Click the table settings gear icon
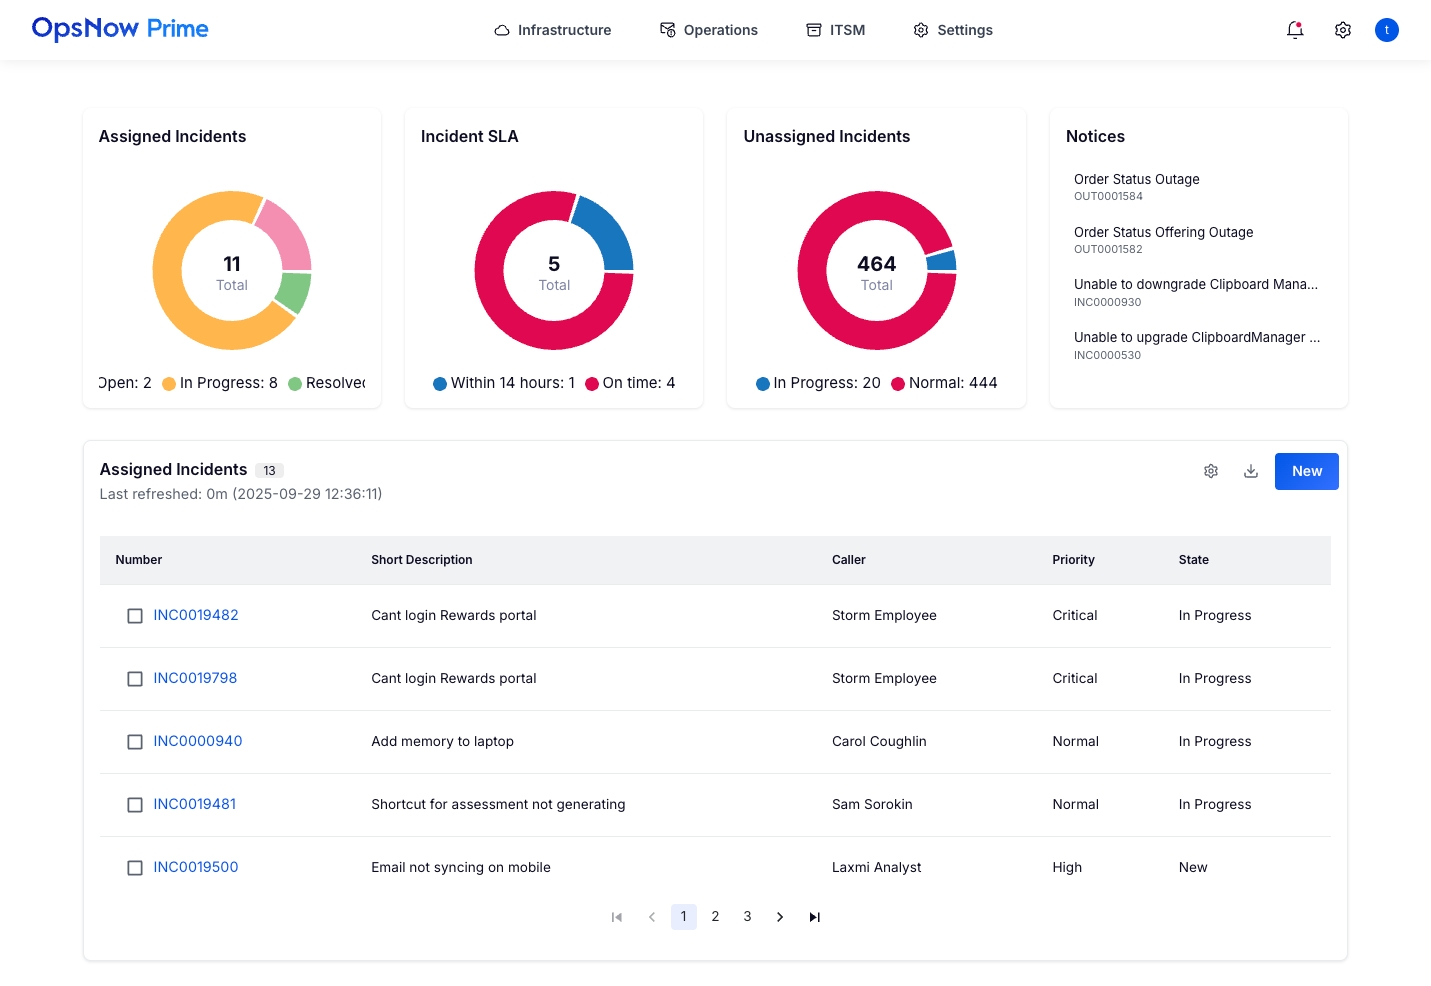Screen dimensions: 1431x986 click(1210, 471)
